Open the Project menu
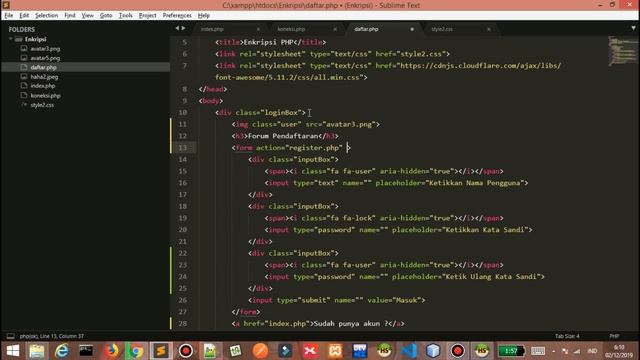 coord(147,16)
